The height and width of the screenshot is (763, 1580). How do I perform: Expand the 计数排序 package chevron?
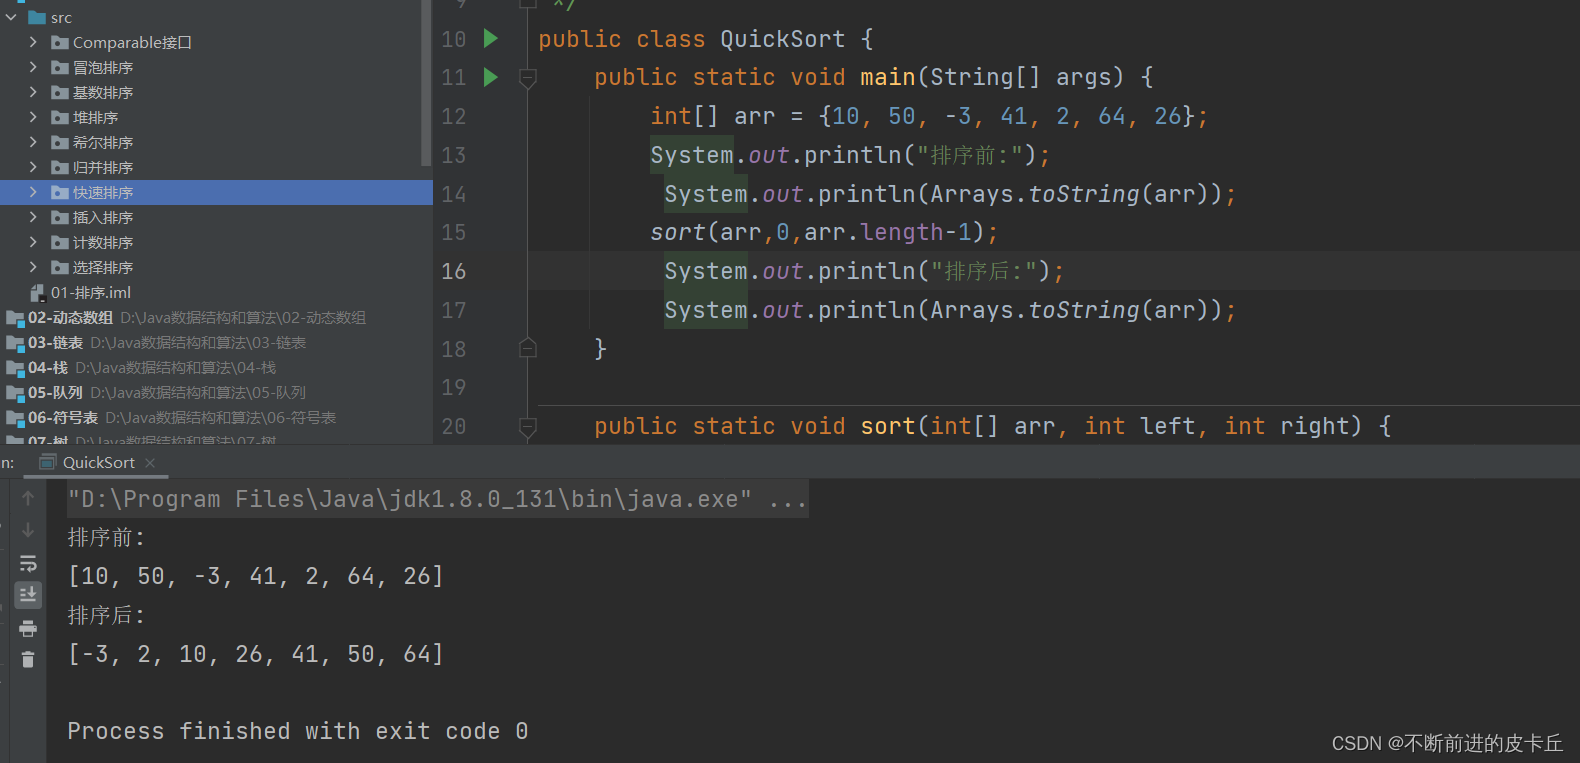tap(33, 242)
